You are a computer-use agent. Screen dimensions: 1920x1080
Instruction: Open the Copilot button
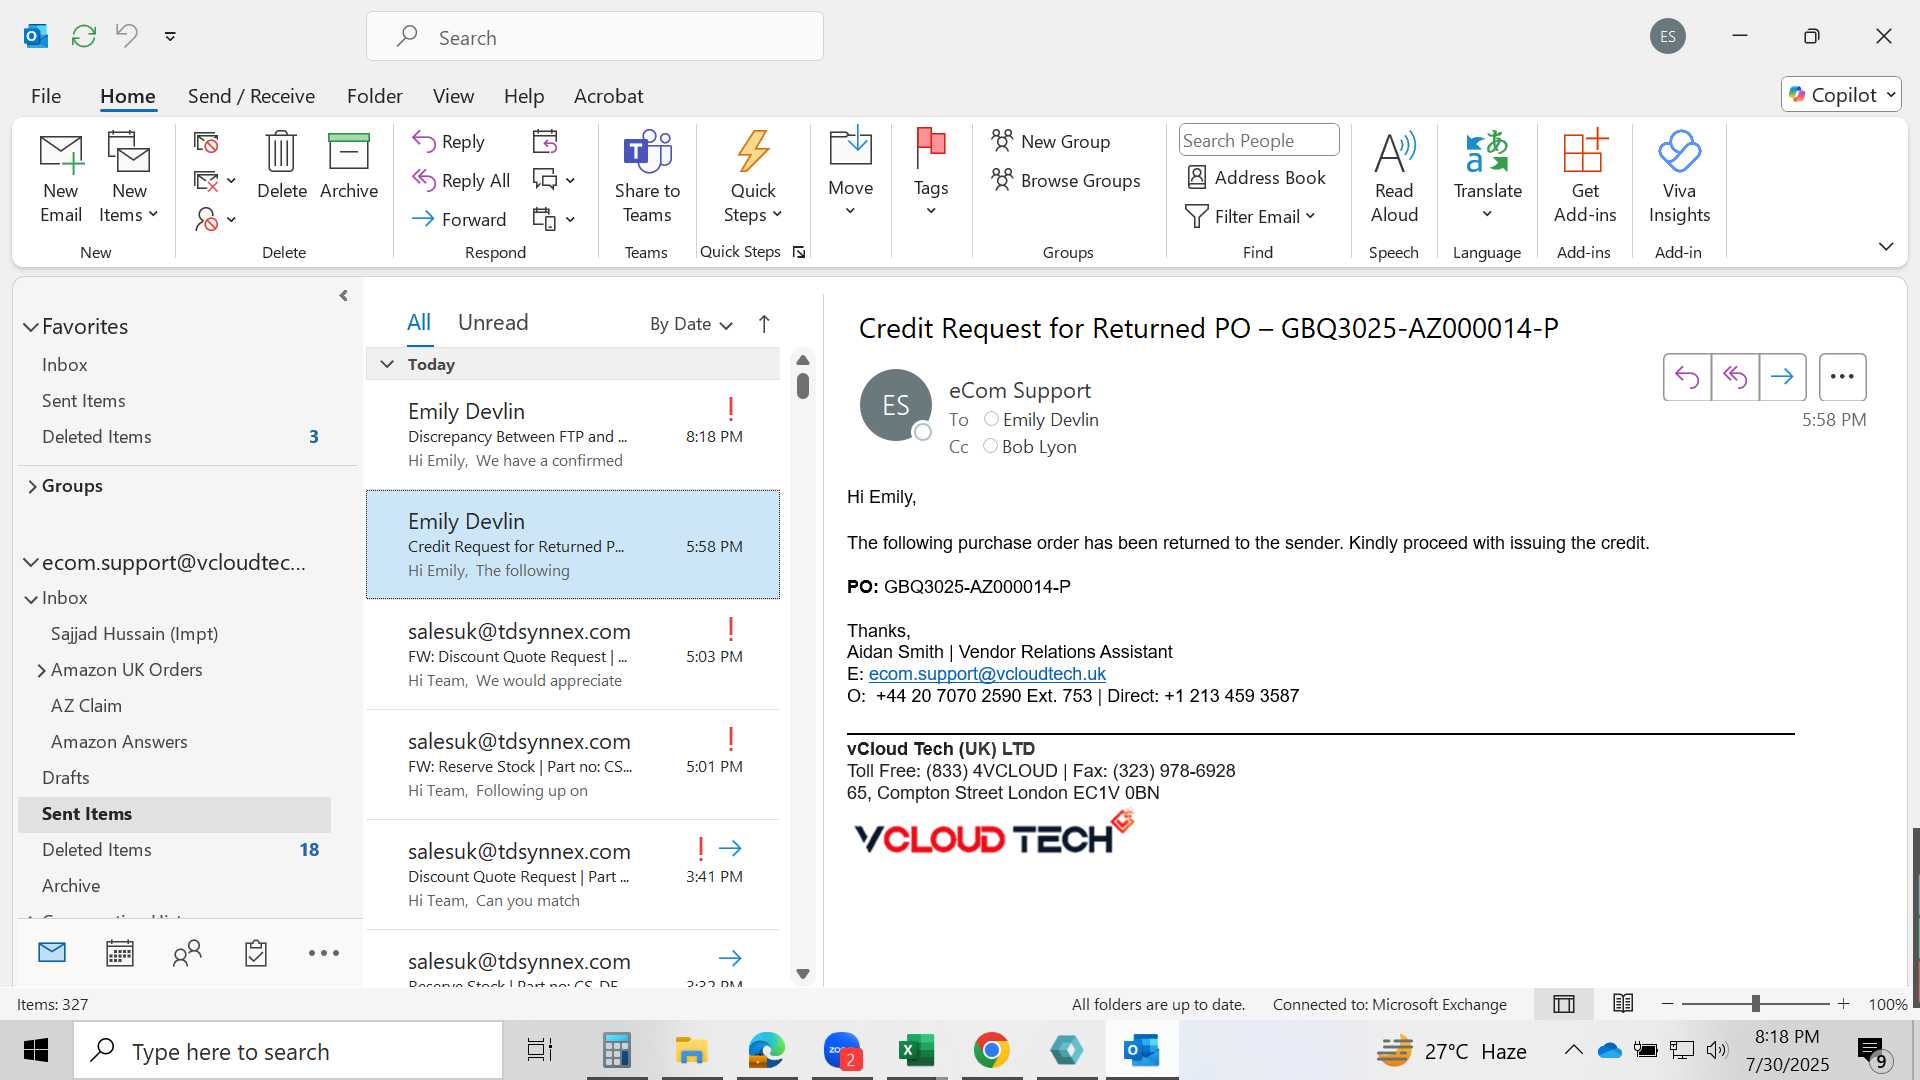coord(1841,95)
